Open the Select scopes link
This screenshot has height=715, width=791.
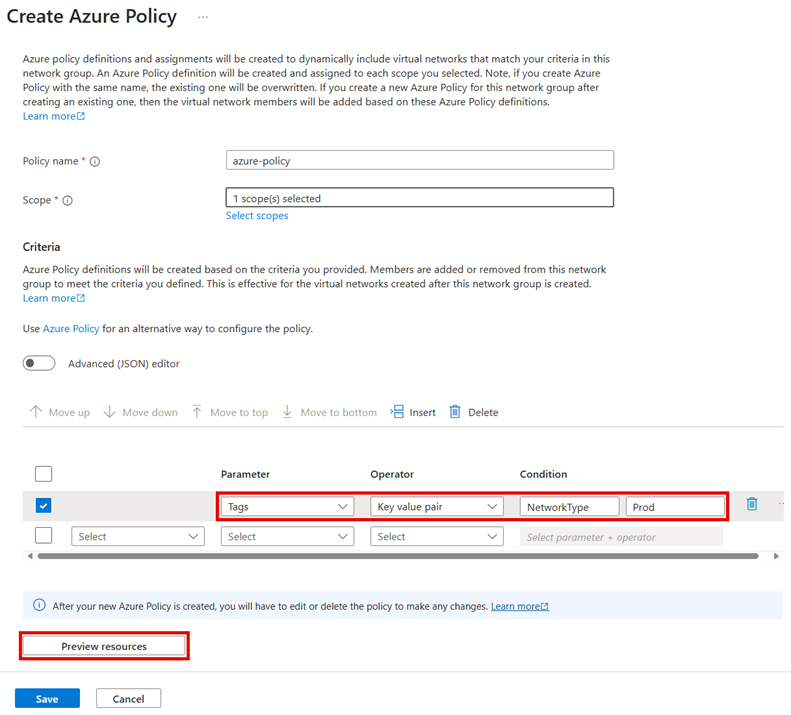pyautogui.click(x=257, y=216)
